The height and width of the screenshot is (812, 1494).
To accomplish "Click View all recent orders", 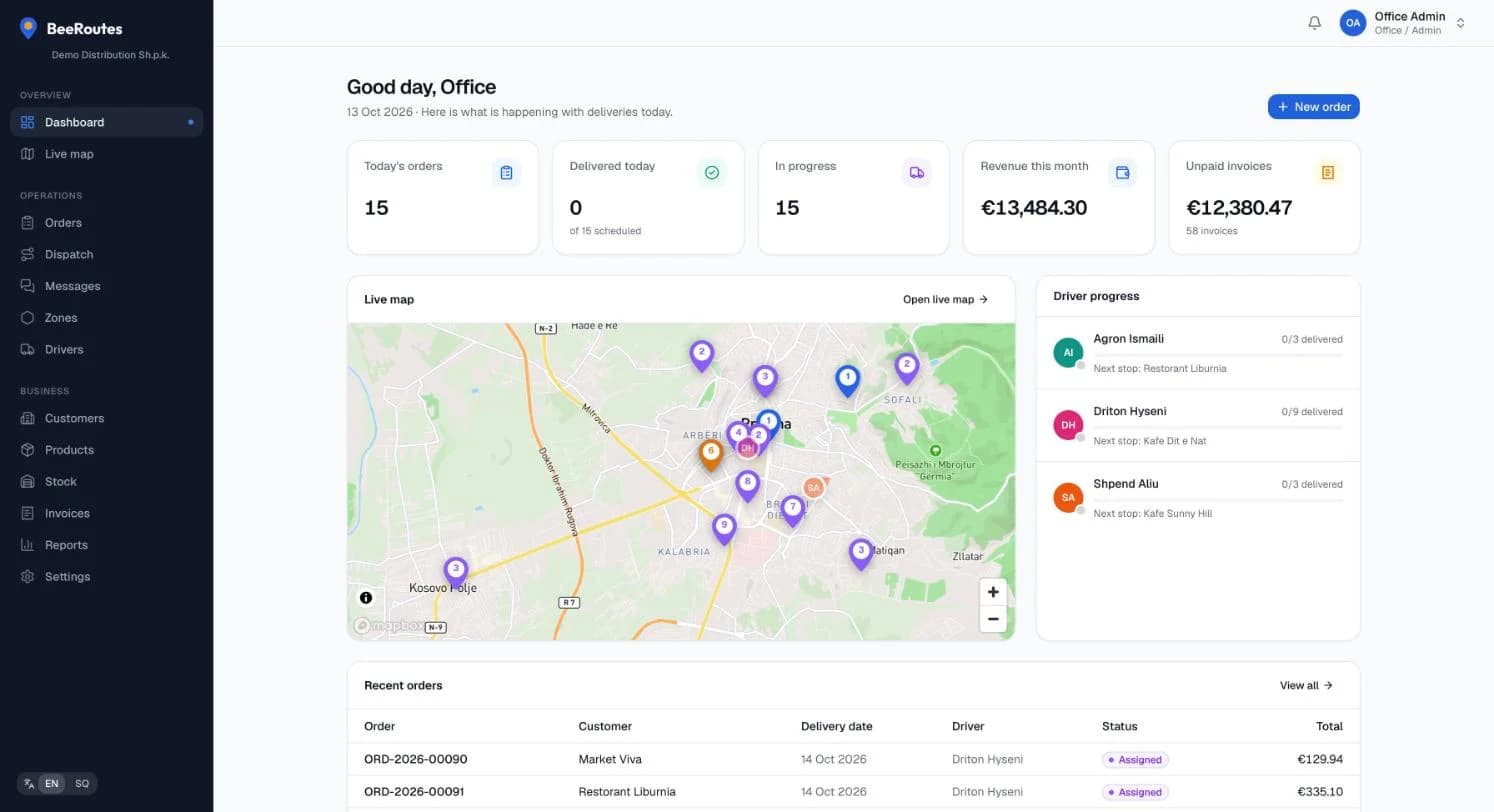I will pyautogui.click(x=1306, y=685).
